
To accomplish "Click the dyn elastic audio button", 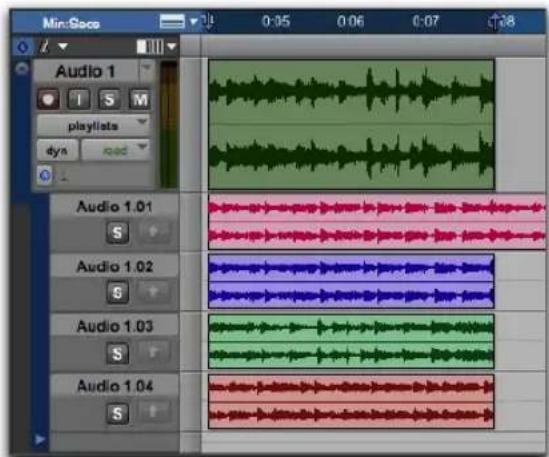I will point(57,151).
